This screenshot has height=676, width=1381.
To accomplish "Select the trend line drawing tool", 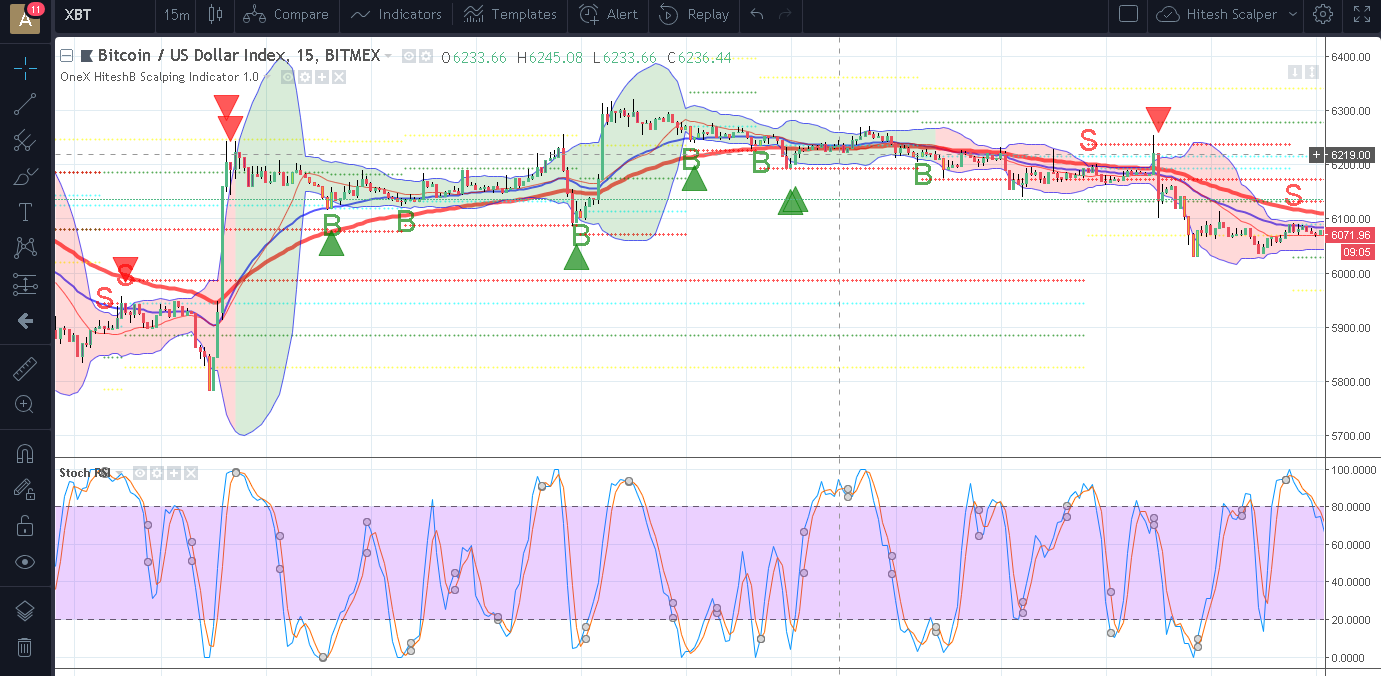I will point(25,104).
